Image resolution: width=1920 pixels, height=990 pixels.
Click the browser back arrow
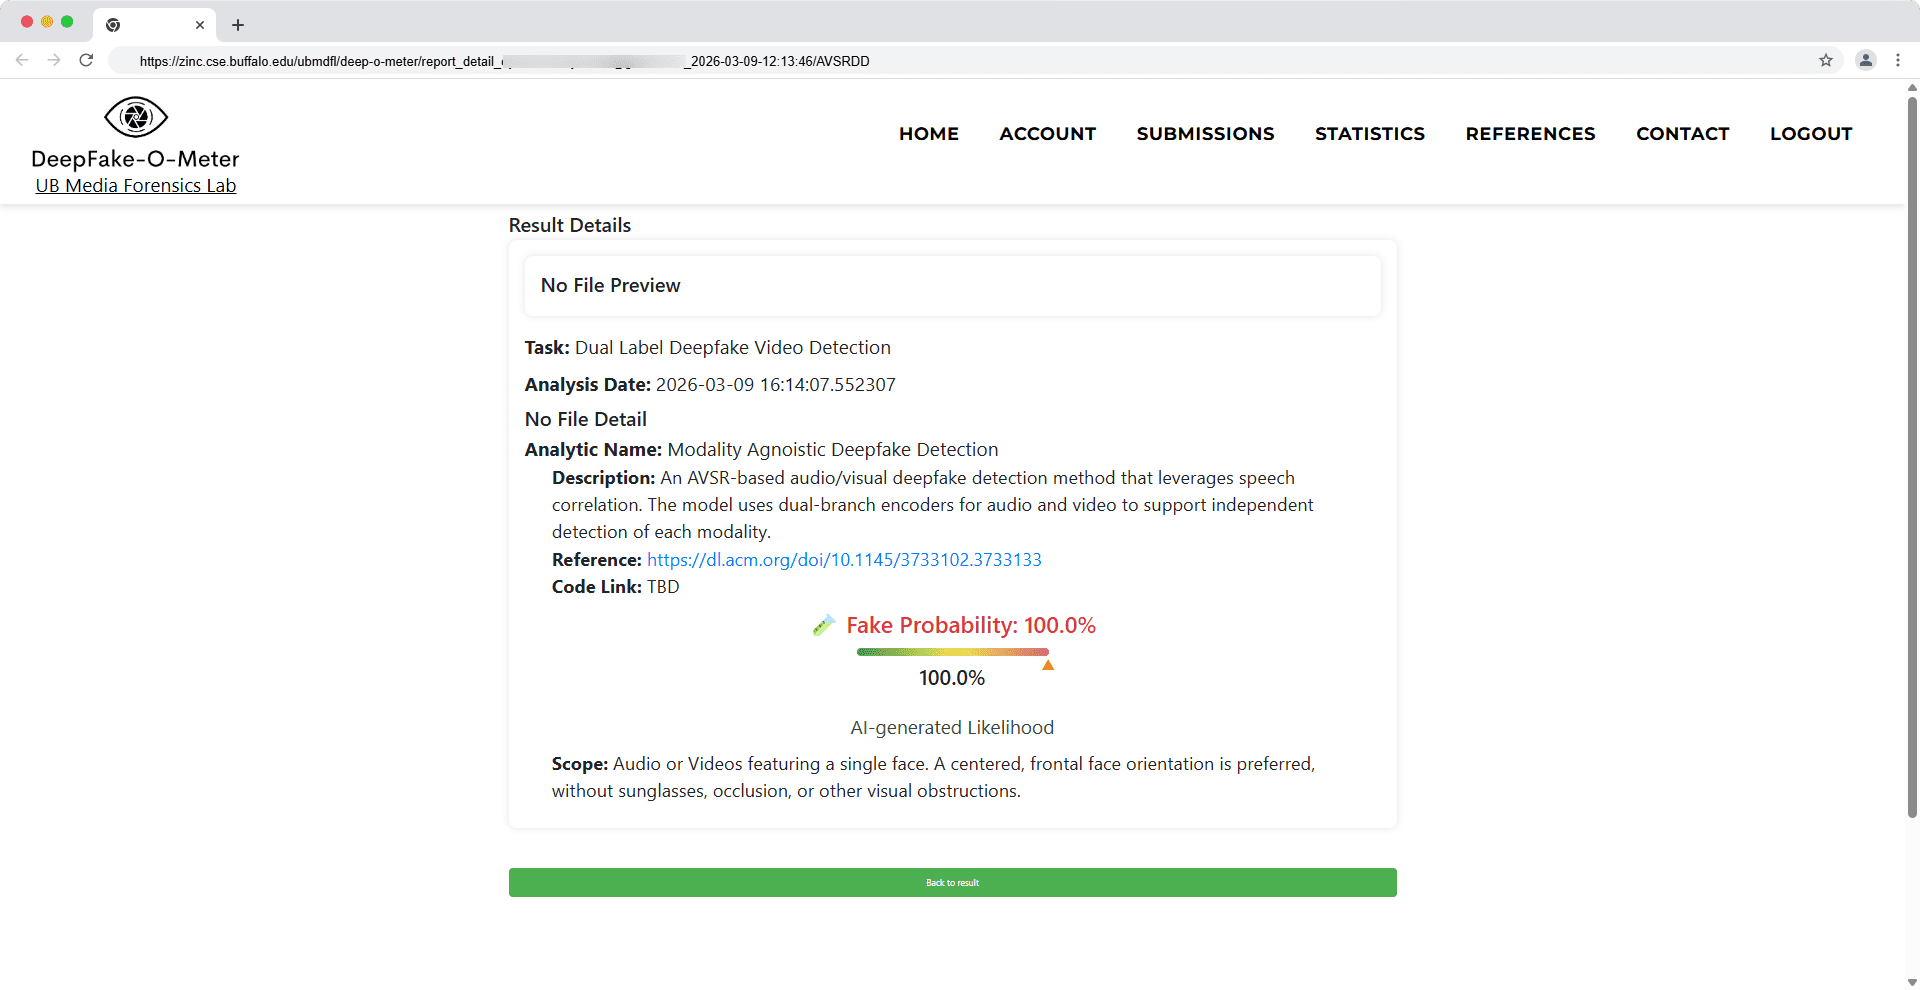pyautogui.click(x=22, y=60)
